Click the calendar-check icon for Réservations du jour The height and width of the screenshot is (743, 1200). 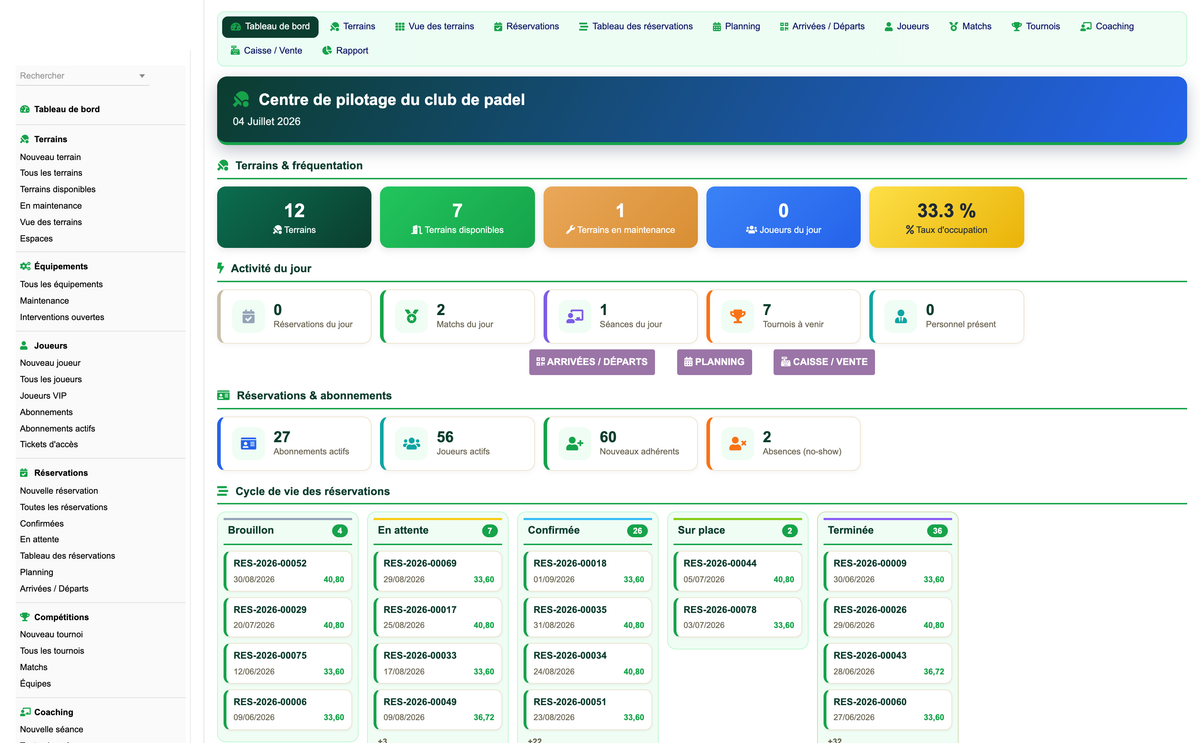pos(249,317)
